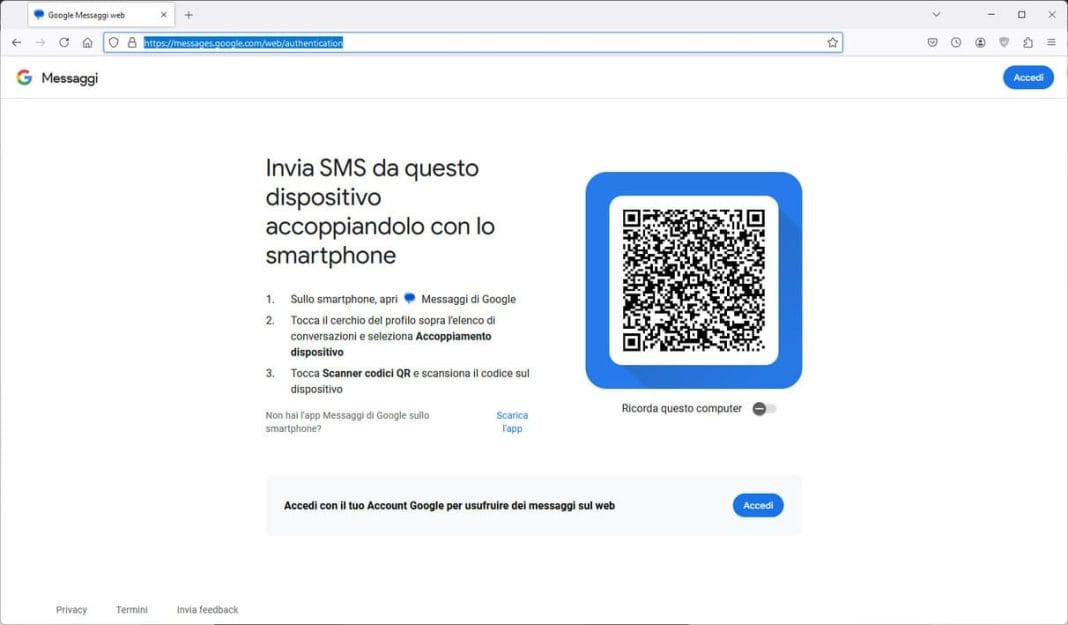Screen dimensions: 1068x625
Task: Select the Google Messaggi web tab
Action: 101,14
